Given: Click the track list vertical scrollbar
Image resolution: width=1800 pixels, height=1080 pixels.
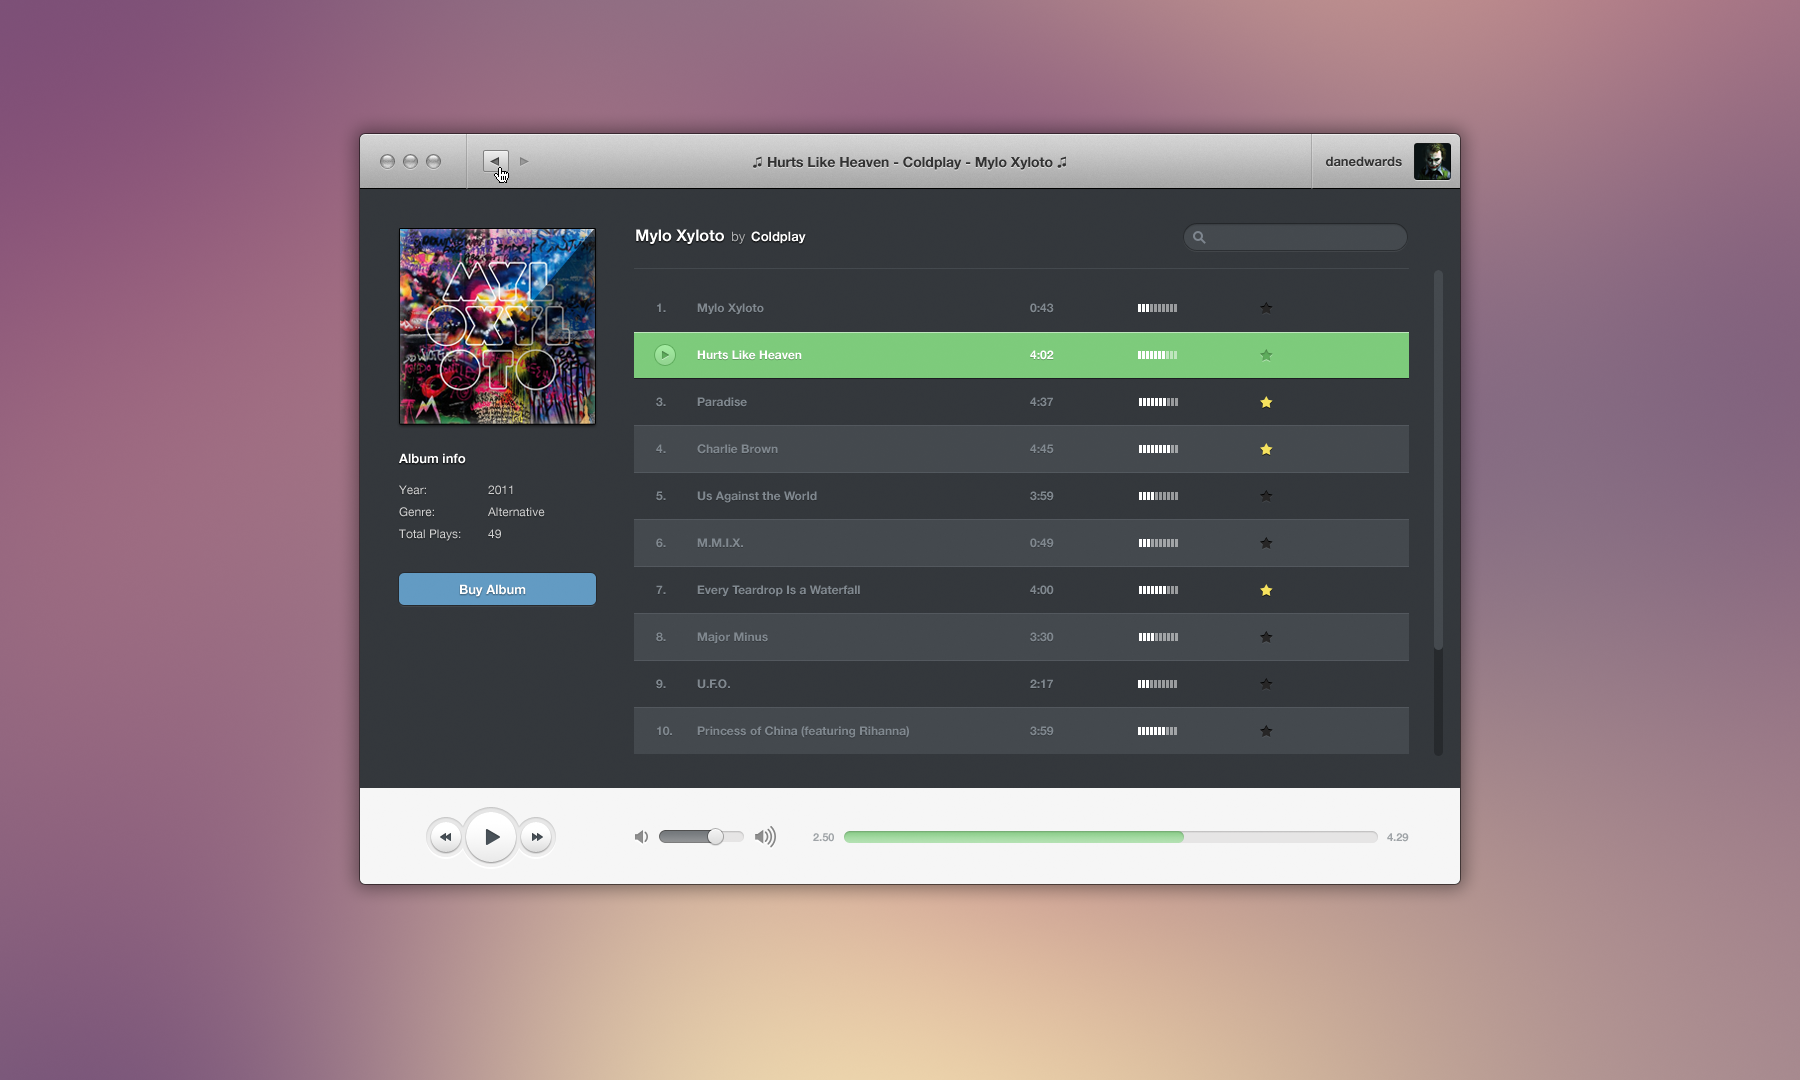Looking at the screenshot, I should [x=1438, y=460].
